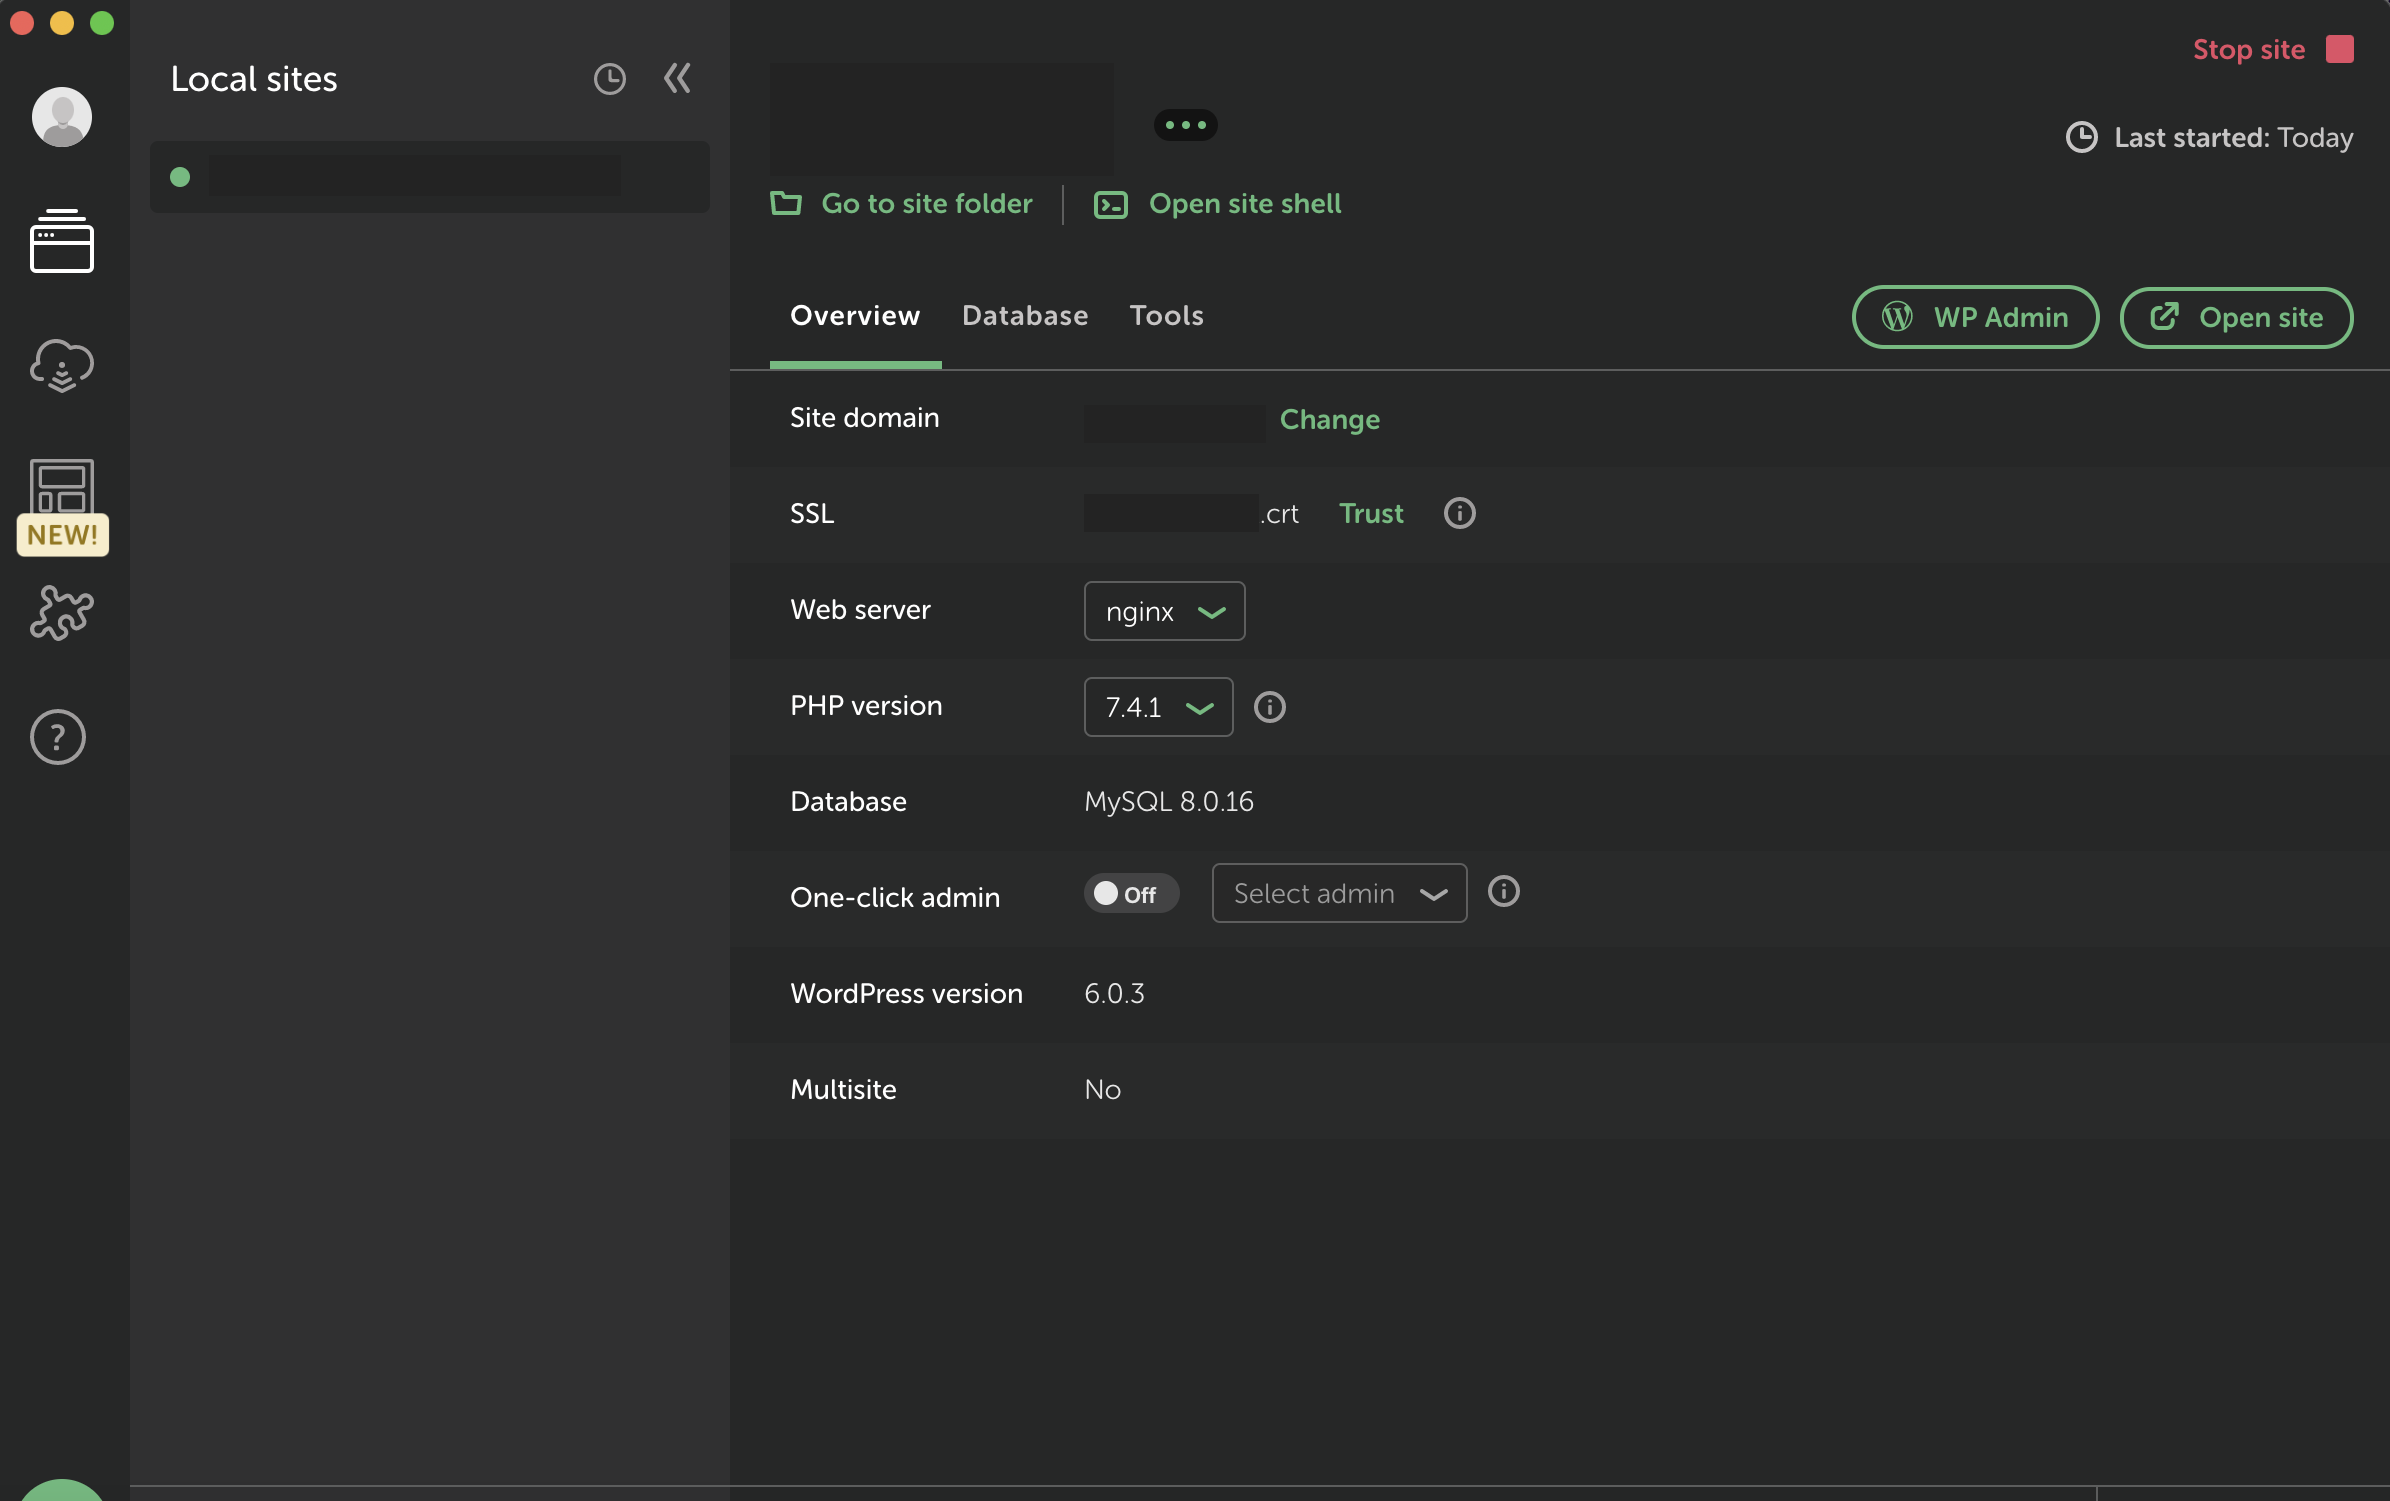Viewport: 2390px width, 1501px height.
Task: Click the PHP version info icon
Action: 1270,707
